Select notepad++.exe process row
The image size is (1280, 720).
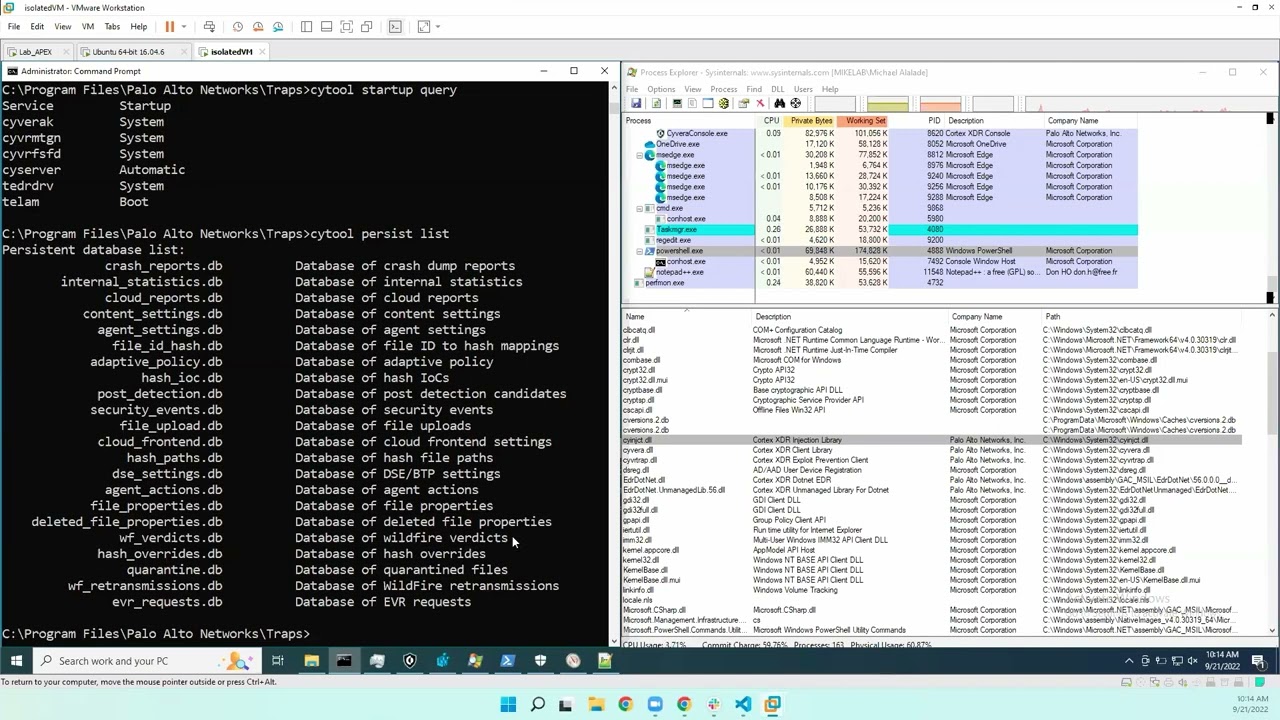[880, 272]
